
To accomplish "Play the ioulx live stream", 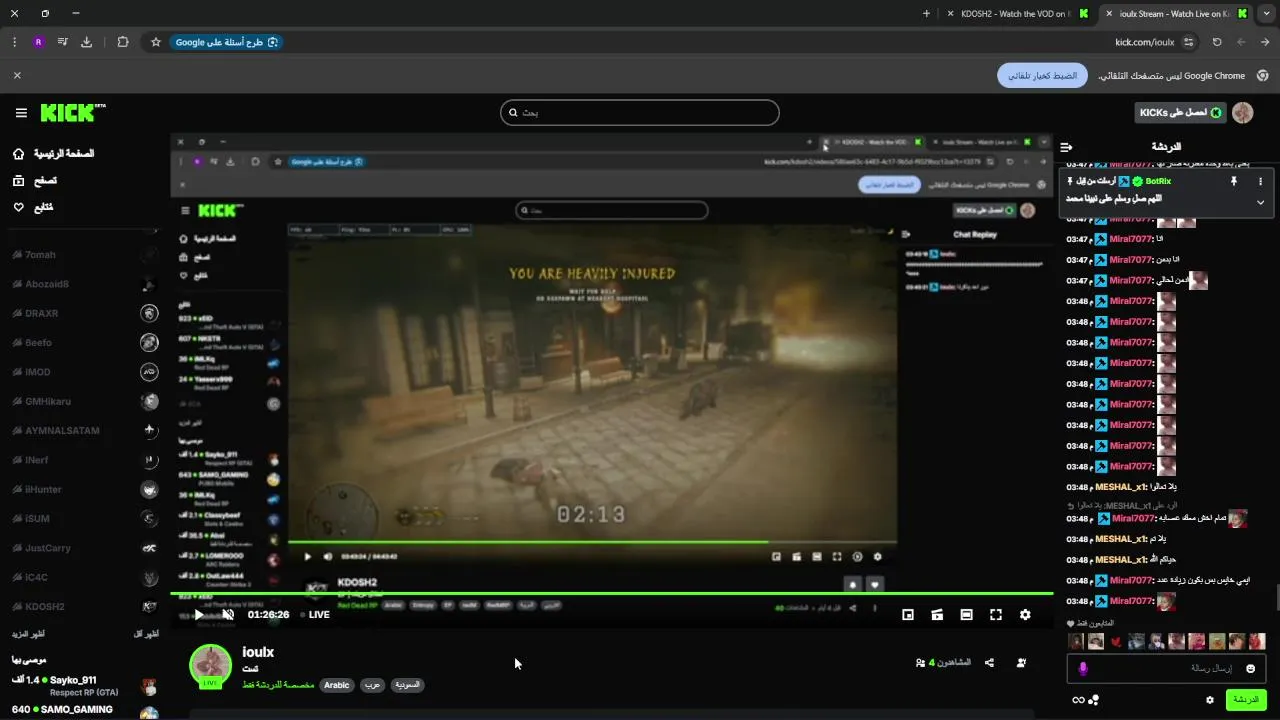I will (198, 615).
